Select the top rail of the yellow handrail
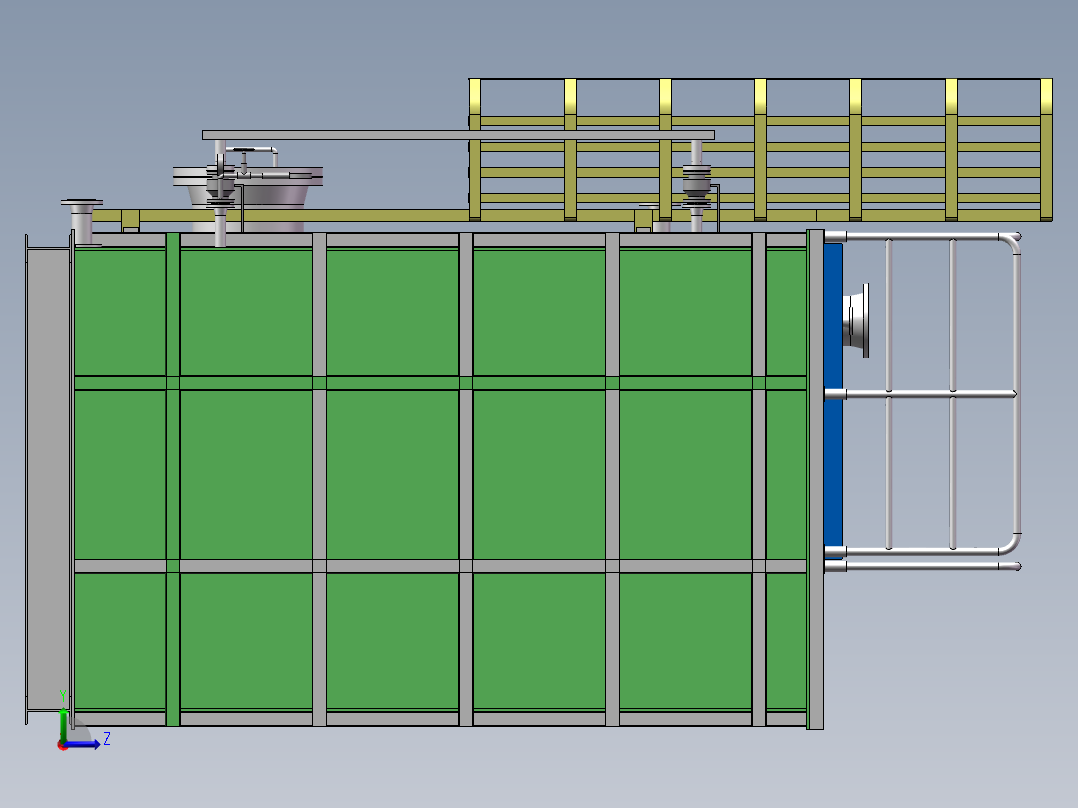This screenshot has height=808, width=1078. coord(760,80)
